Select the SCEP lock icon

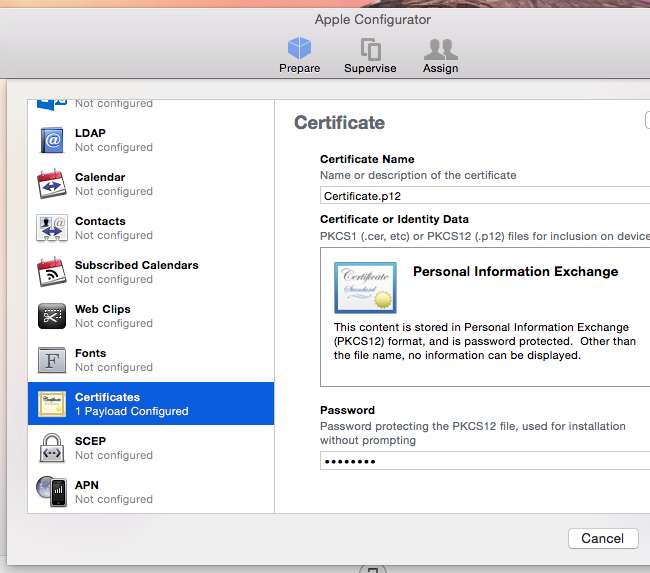pos(52,448)
